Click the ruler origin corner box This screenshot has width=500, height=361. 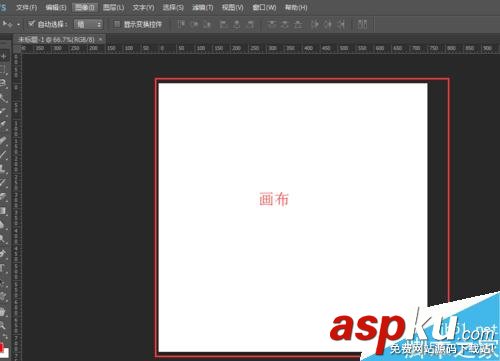pyautogui.click(x=17, y=48)
